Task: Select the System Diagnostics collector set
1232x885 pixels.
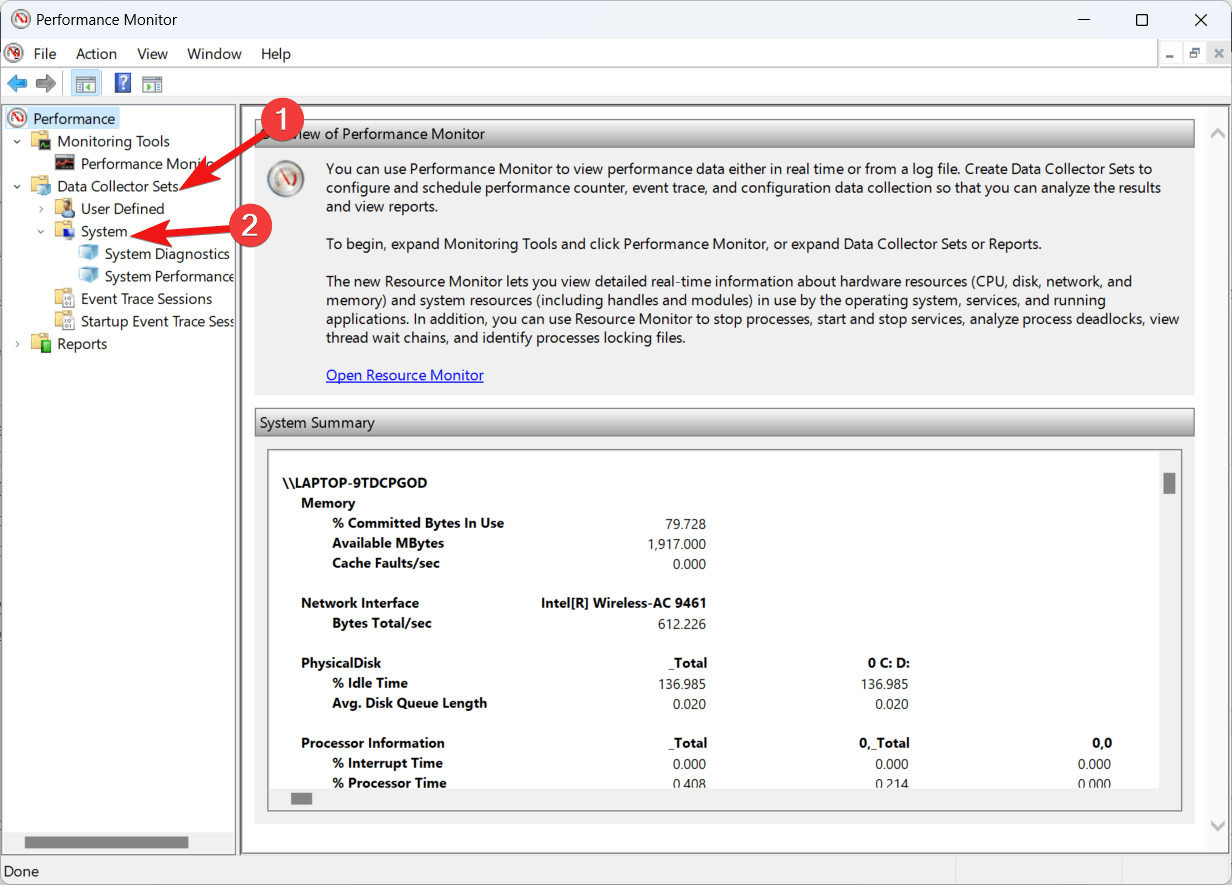Action: (x=166, y=254)
